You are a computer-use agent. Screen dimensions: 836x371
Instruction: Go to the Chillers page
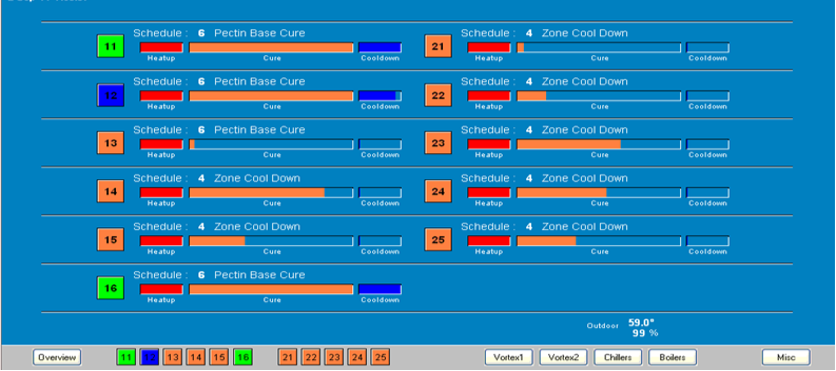coord(618,357)
